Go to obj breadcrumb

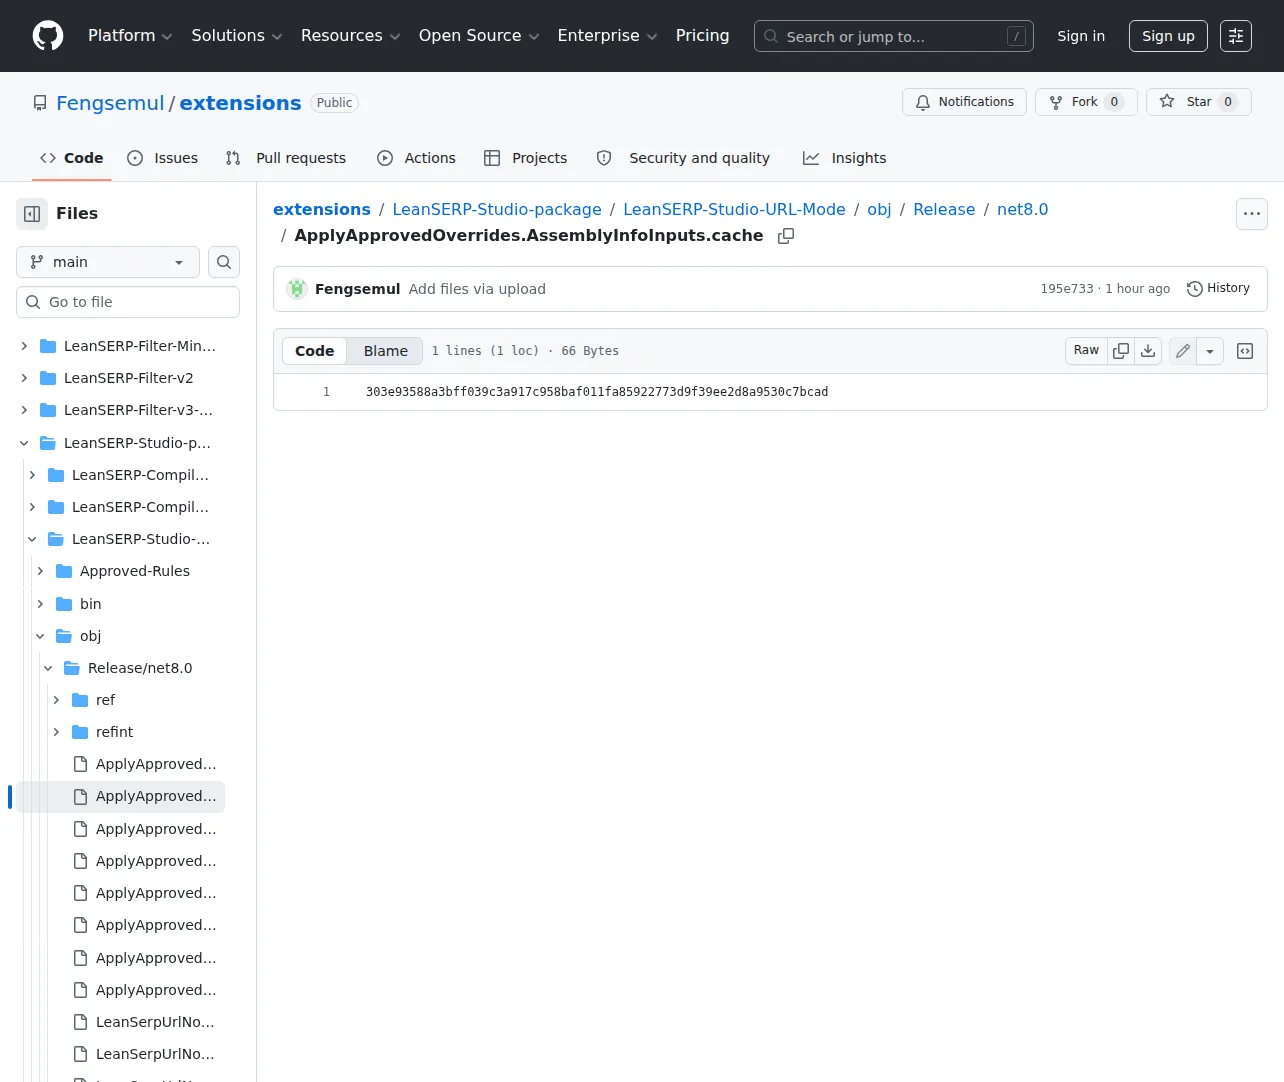coord(879,209)
